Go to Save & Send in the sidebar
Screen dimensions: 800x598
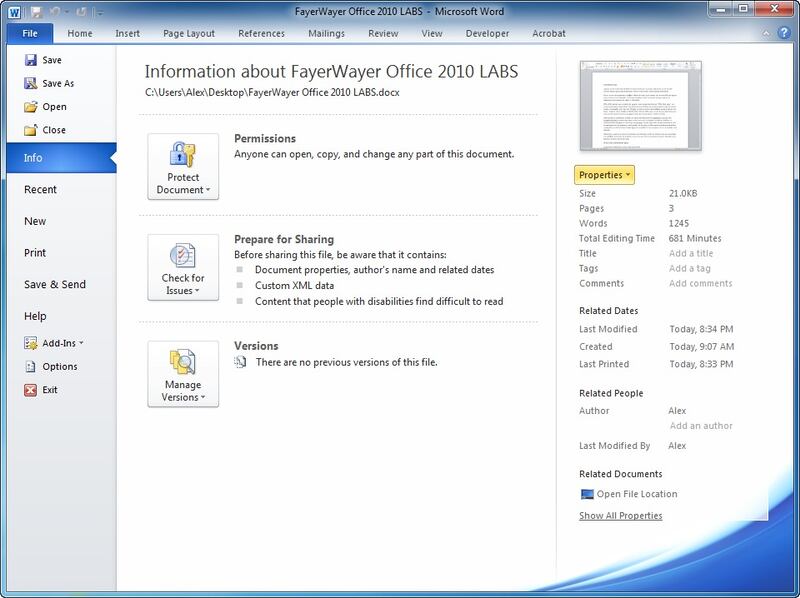coord(55,285)
